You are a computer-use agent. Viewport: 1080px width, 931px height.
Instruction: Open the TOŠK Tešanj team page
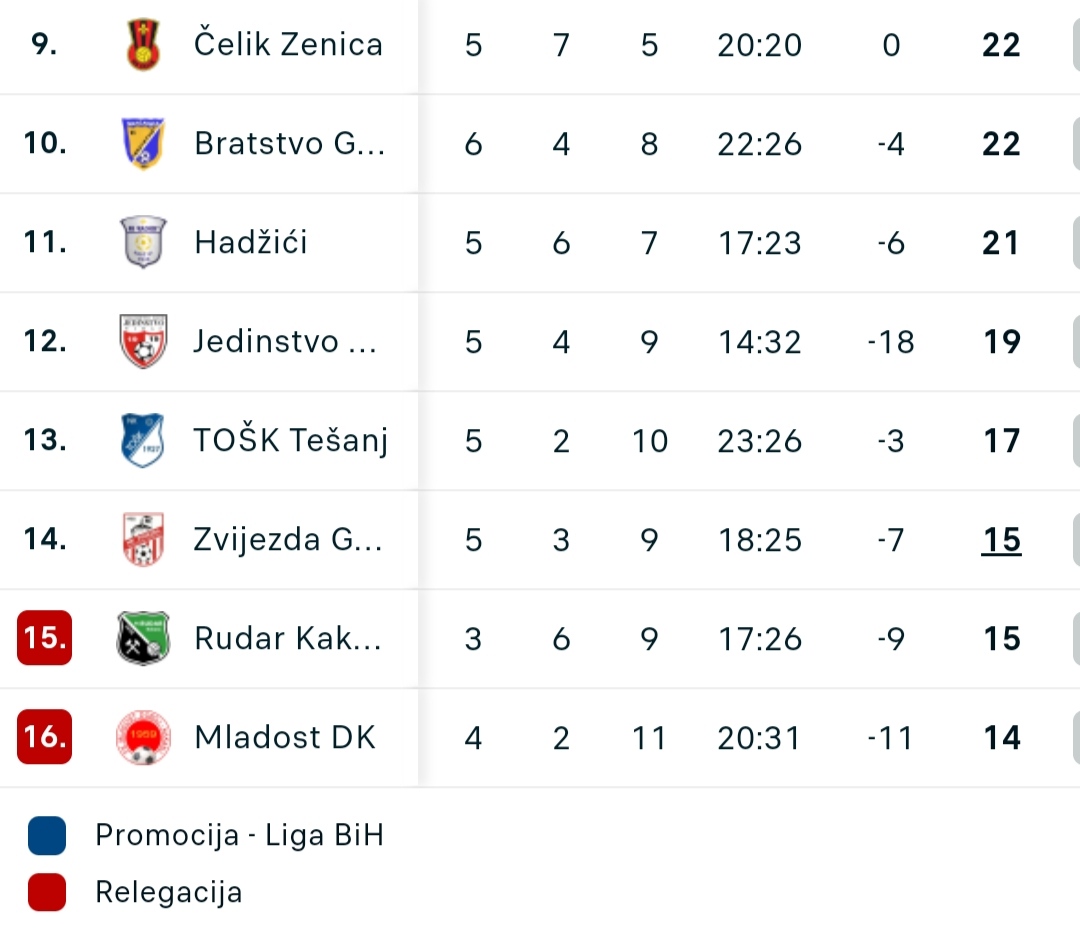point(291,440)
